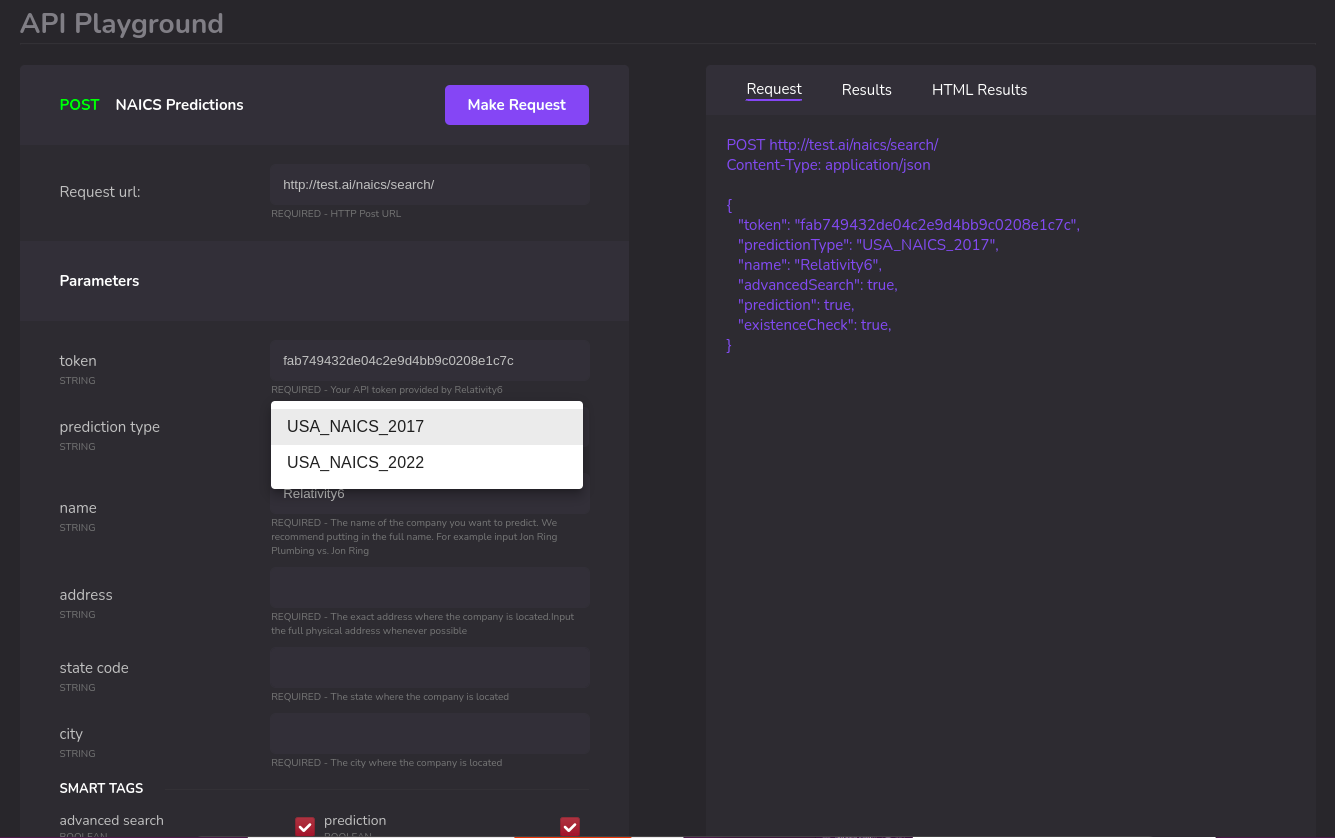Switch to the Results tab

(x=866, y=90)
